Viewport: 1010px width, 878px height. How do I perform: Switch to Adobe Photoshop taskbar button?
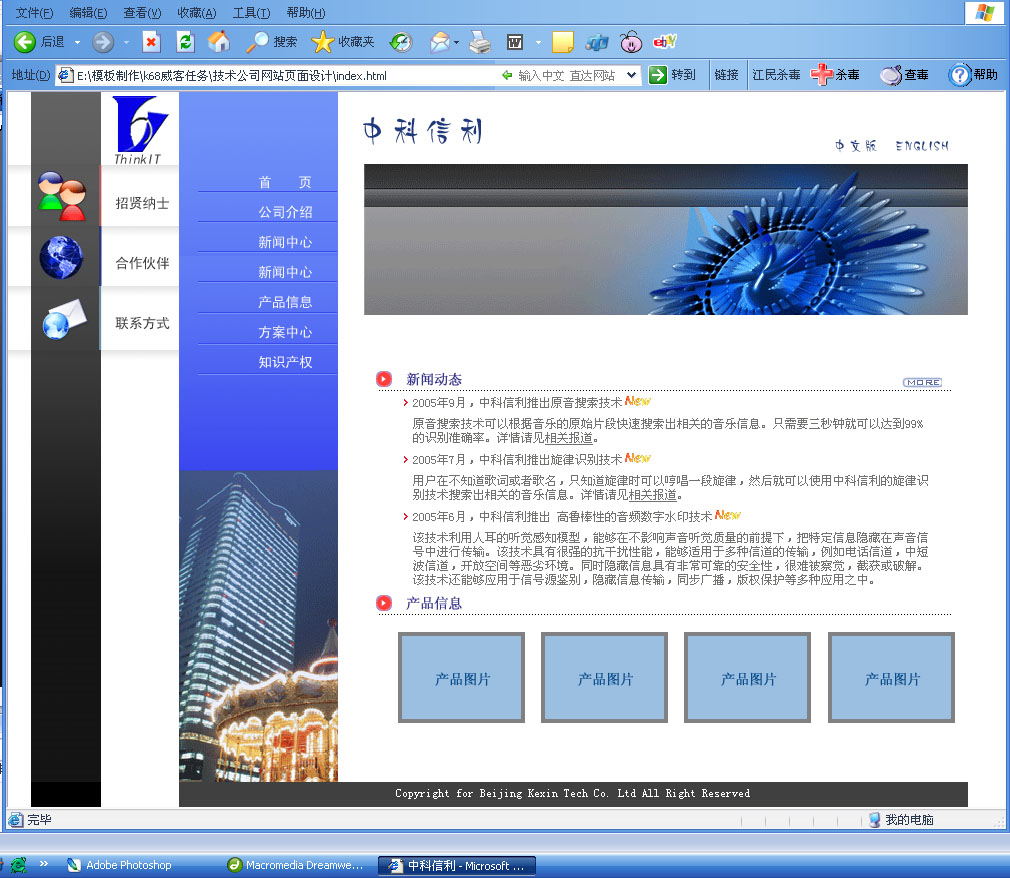point(120,865)
